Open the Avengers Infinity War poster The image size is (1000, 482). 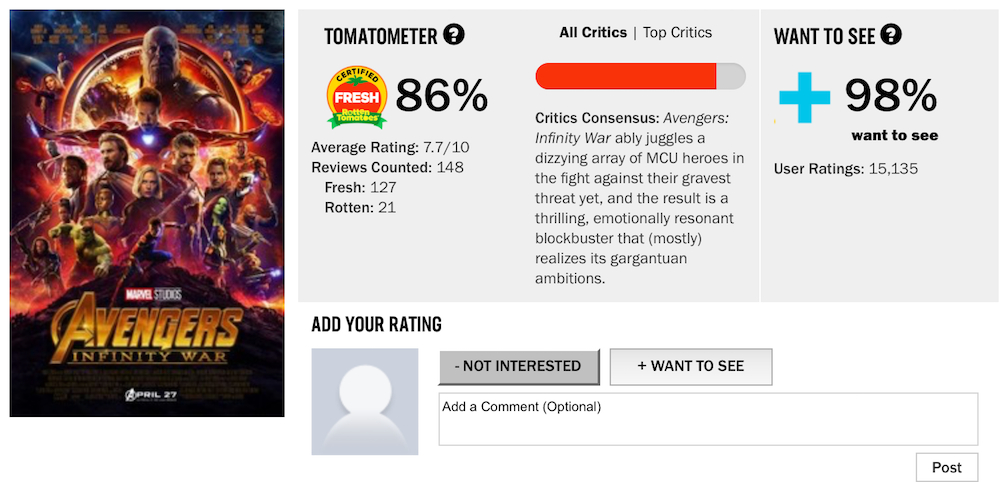click(147, 213)
